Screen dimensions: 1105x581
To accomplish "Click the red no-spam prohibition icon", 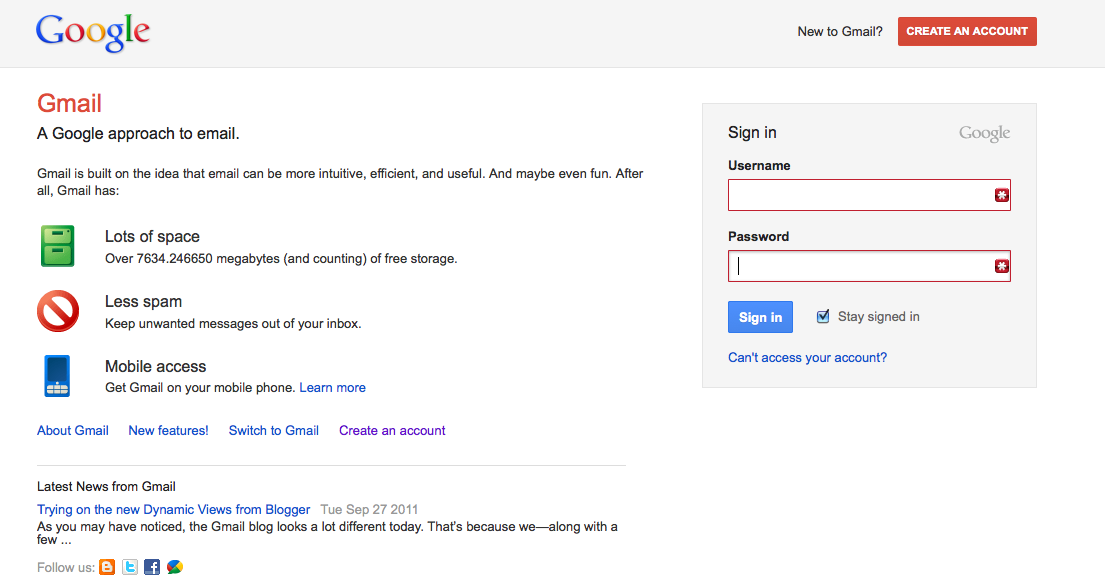I will point(58,311).
